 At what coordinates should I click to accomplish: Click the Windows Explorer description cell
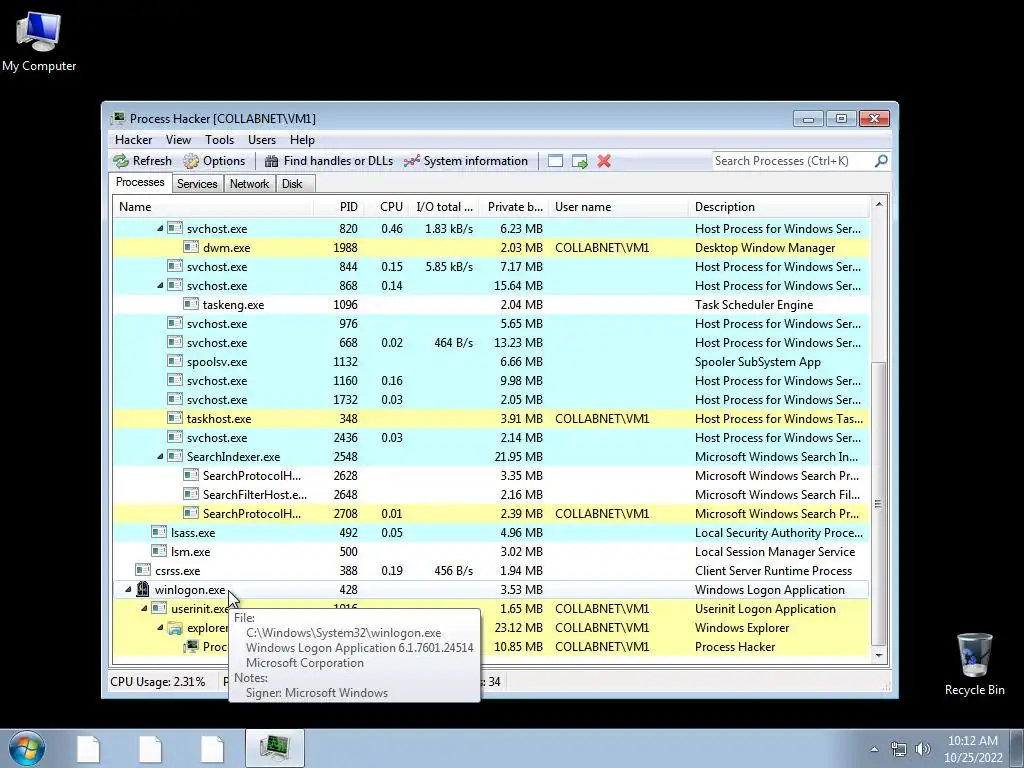click(742, 628)
